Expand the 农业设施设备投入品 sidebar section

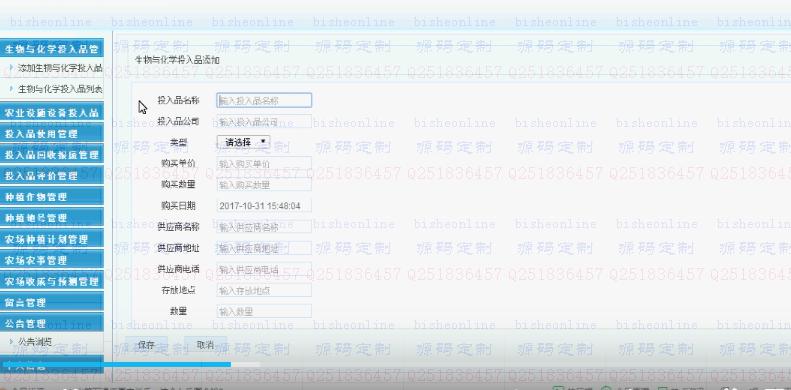(51, 113)
